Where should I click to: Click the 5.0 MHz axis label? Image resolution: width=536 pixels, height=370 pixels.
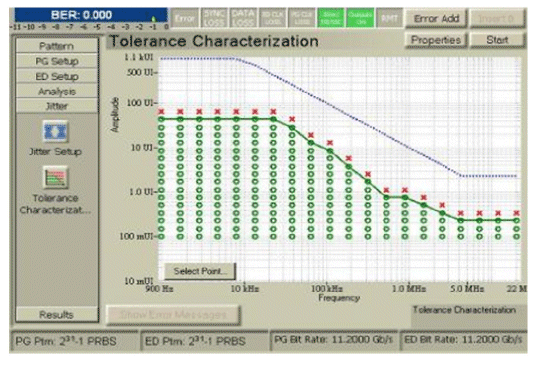(467, 289)
